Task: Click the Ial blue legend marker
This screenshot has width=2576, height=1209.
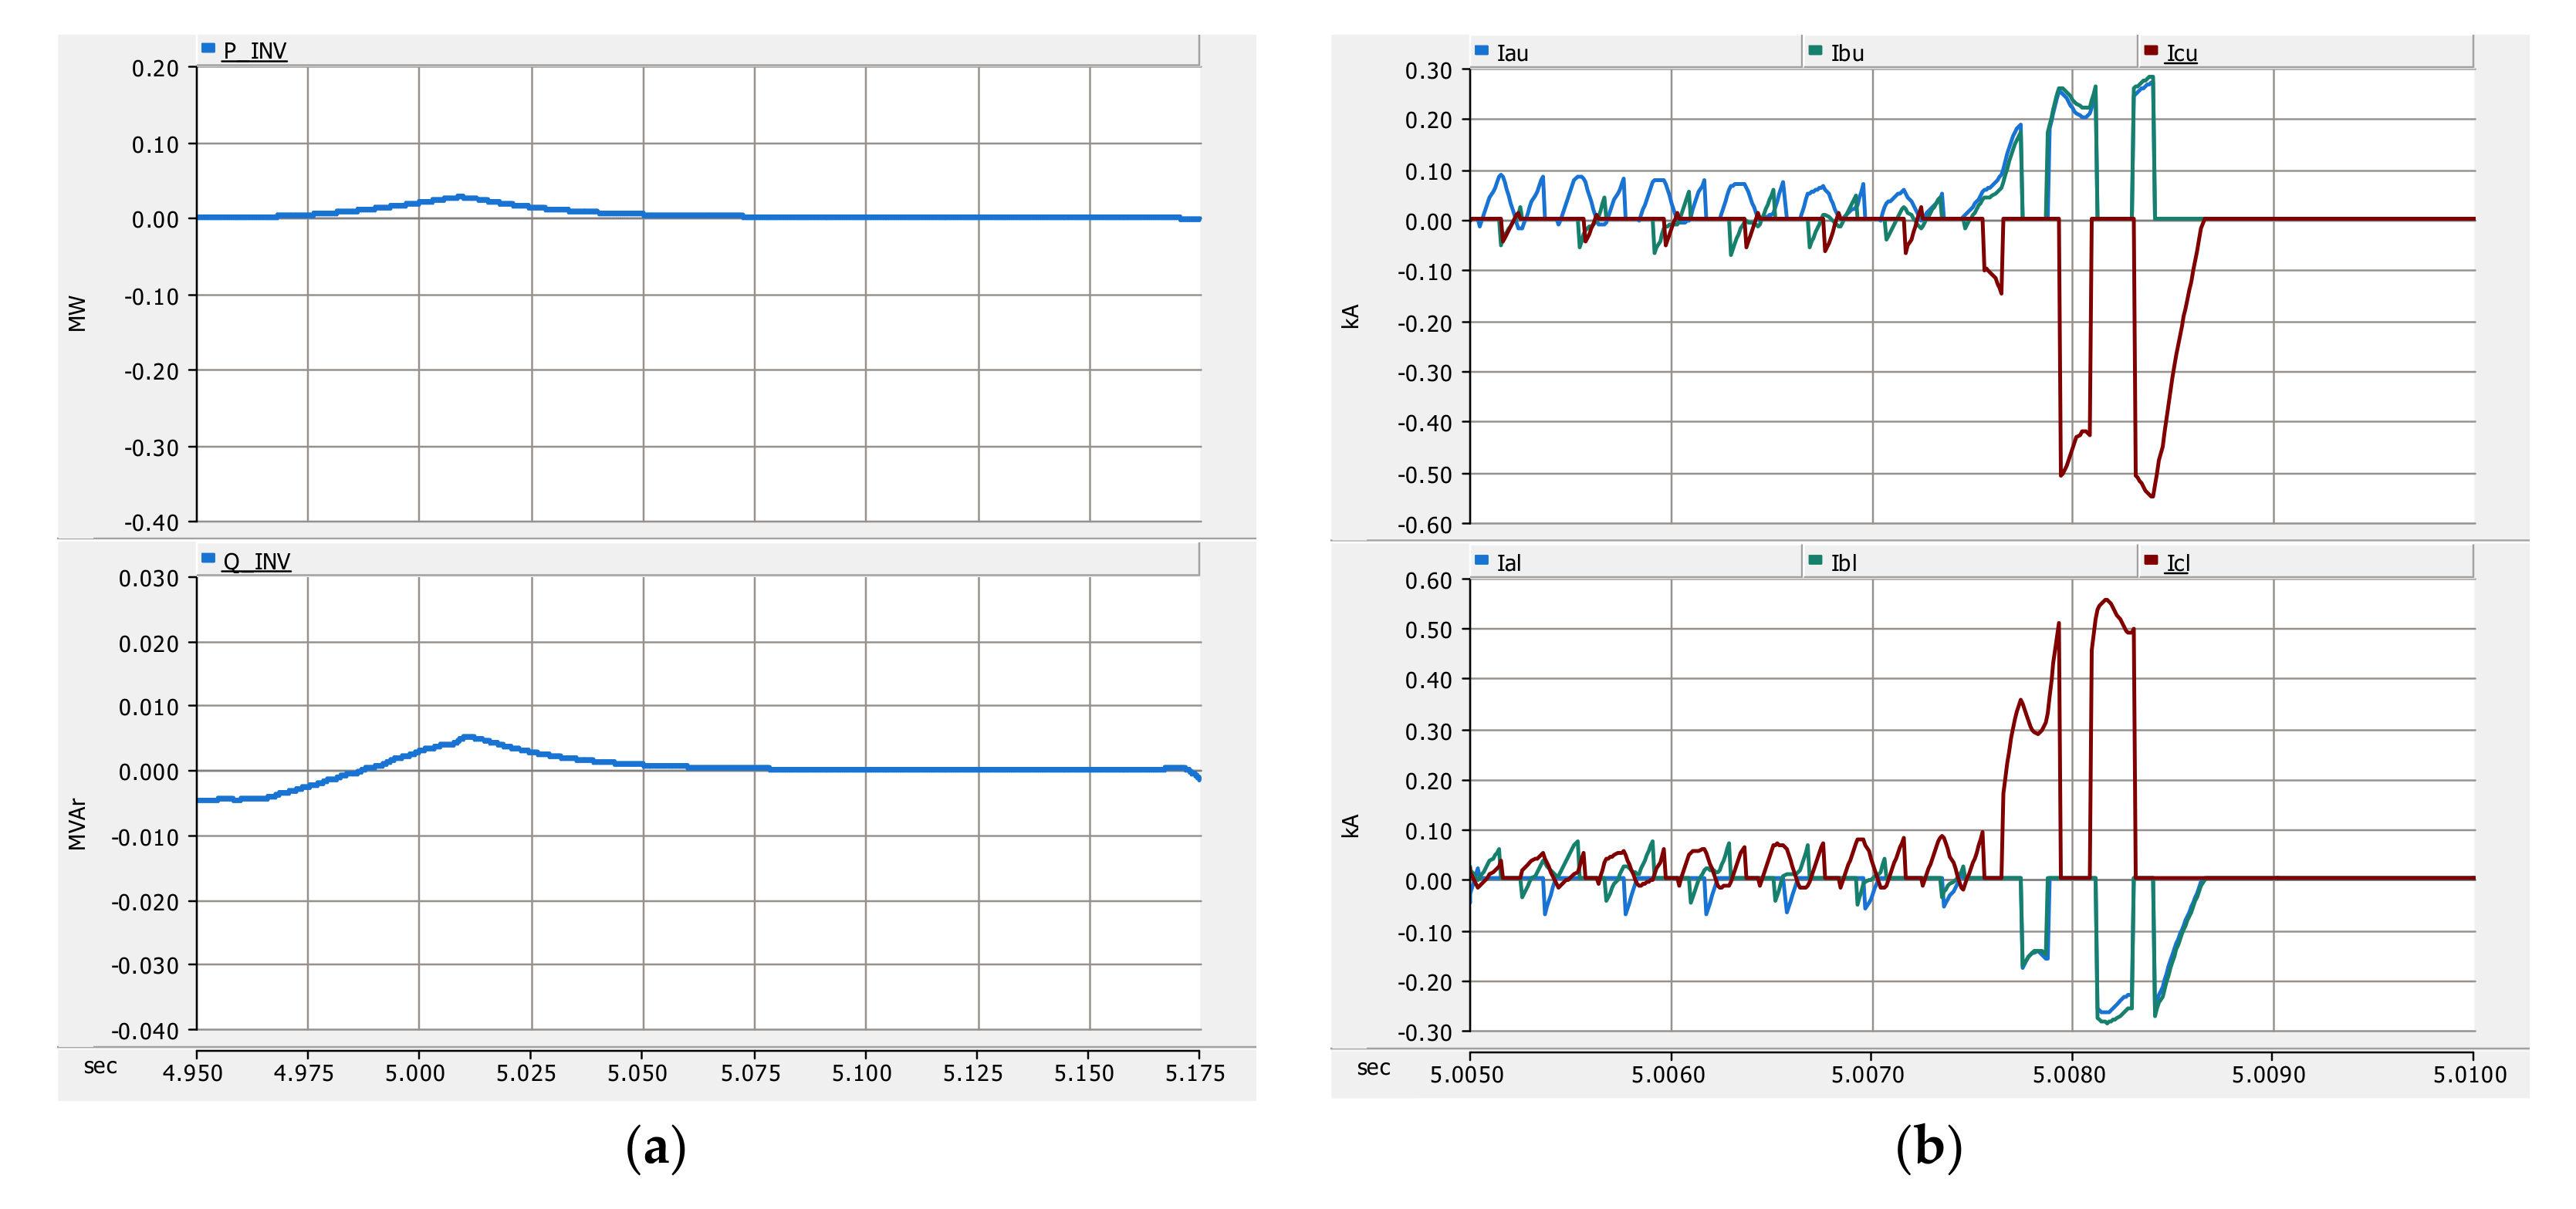Action: coord(1481,560)
